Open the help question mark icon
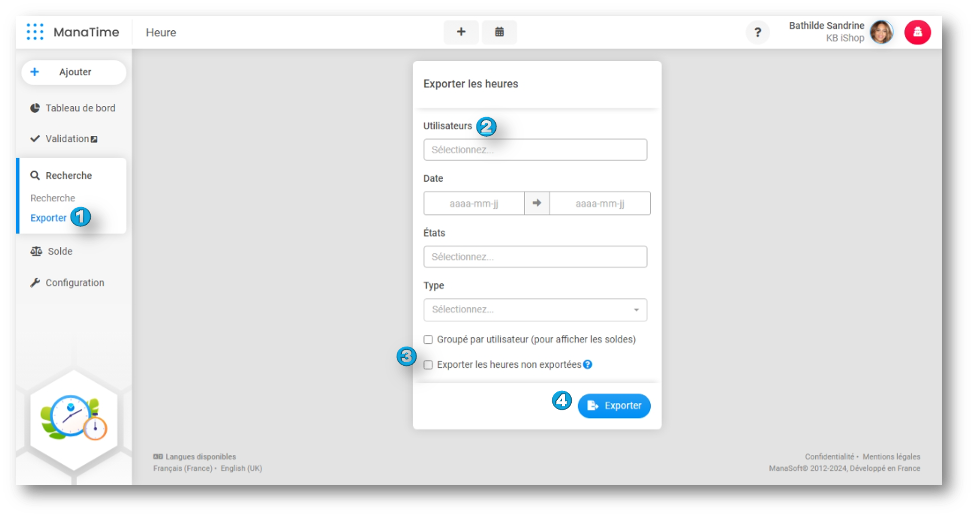 757,33
